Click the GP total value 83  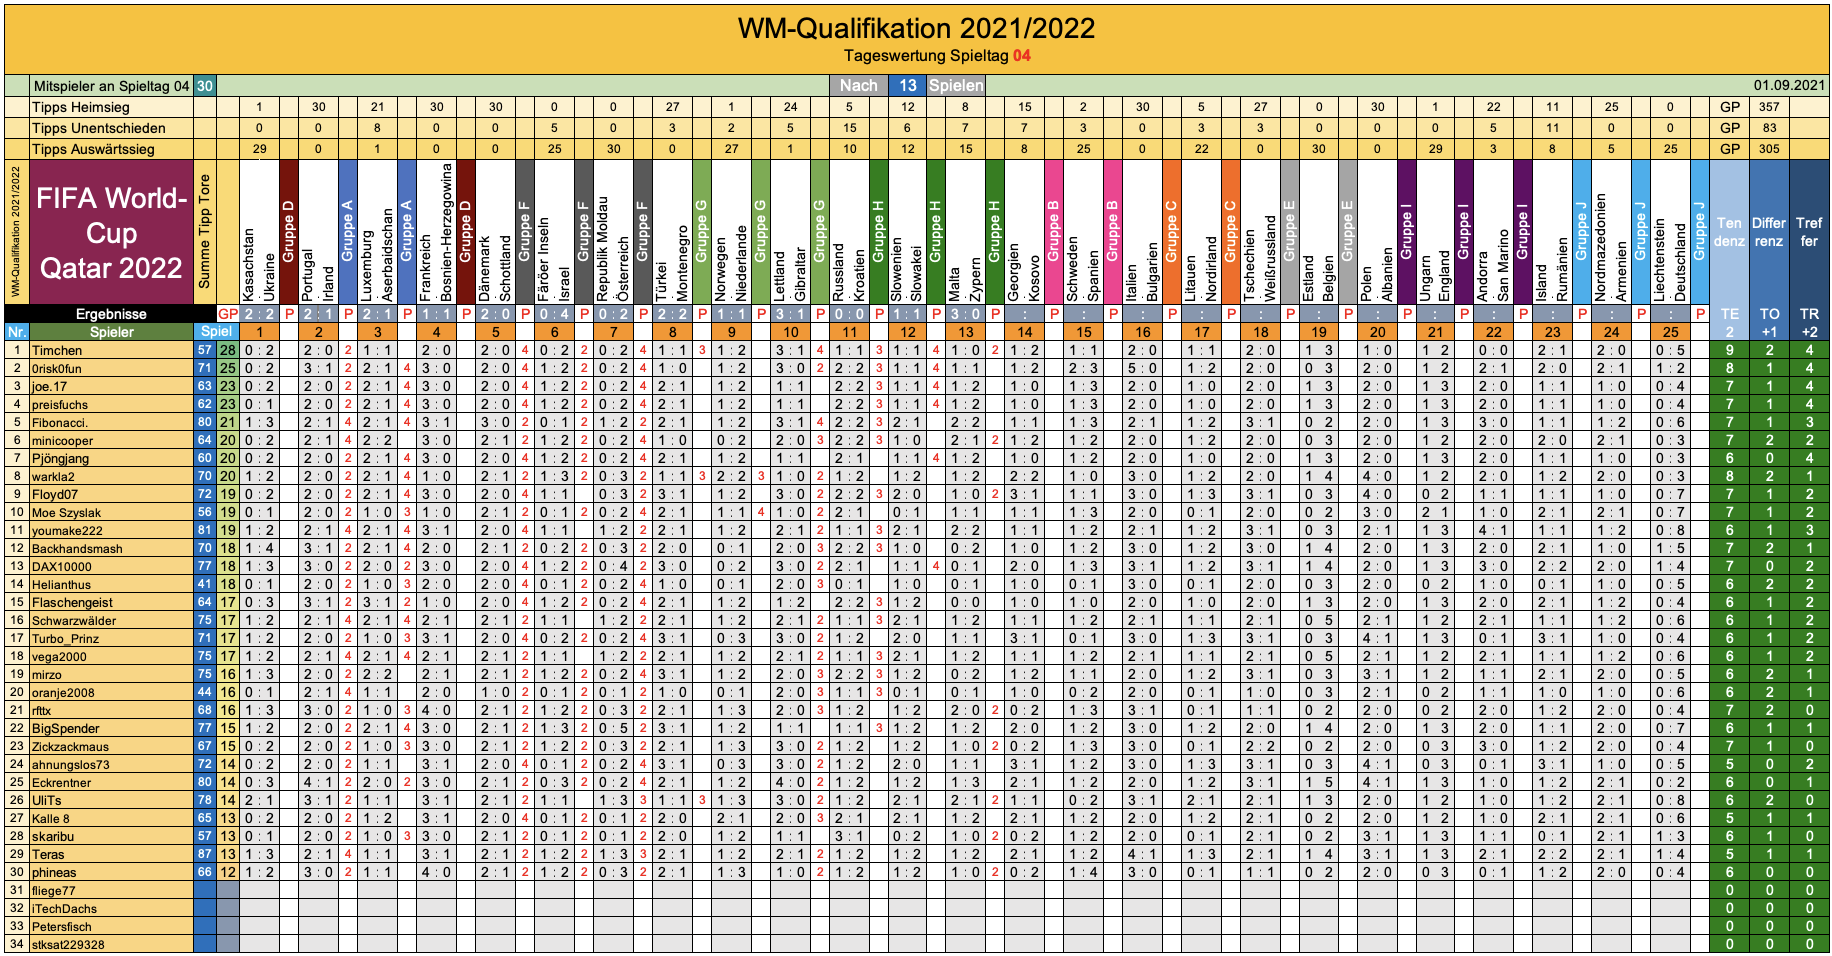coord(1770,128)
